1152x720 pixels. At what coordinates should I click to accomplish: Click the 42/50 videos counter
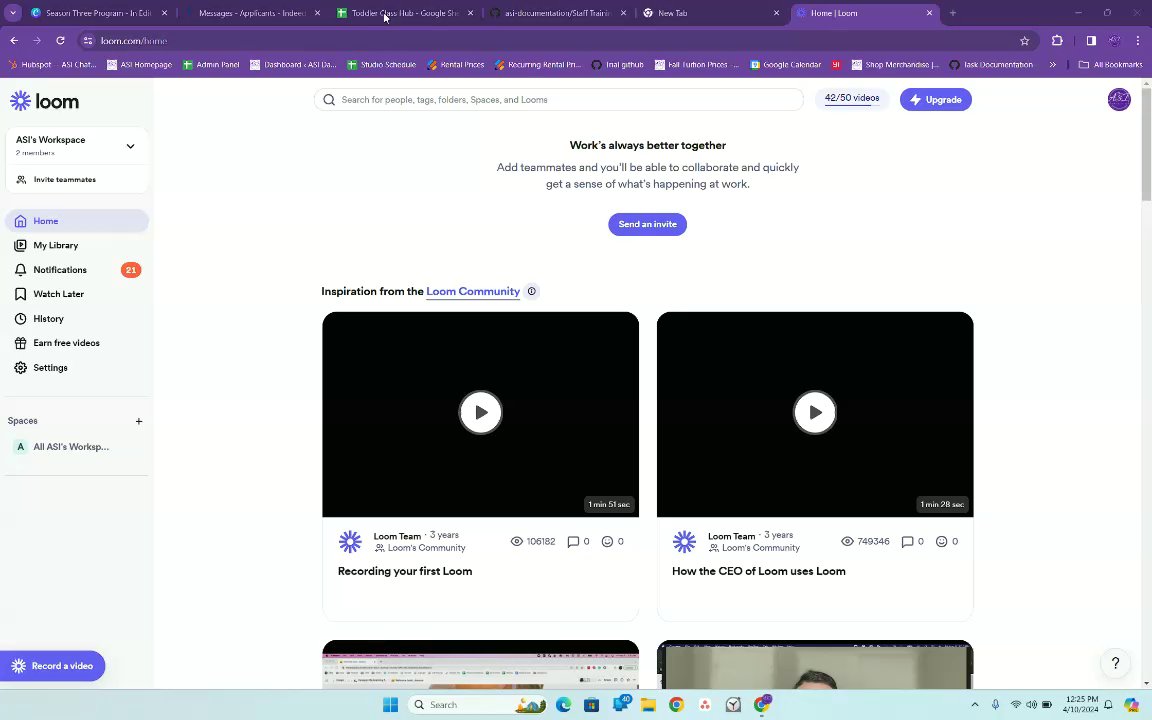pos(852,98)
